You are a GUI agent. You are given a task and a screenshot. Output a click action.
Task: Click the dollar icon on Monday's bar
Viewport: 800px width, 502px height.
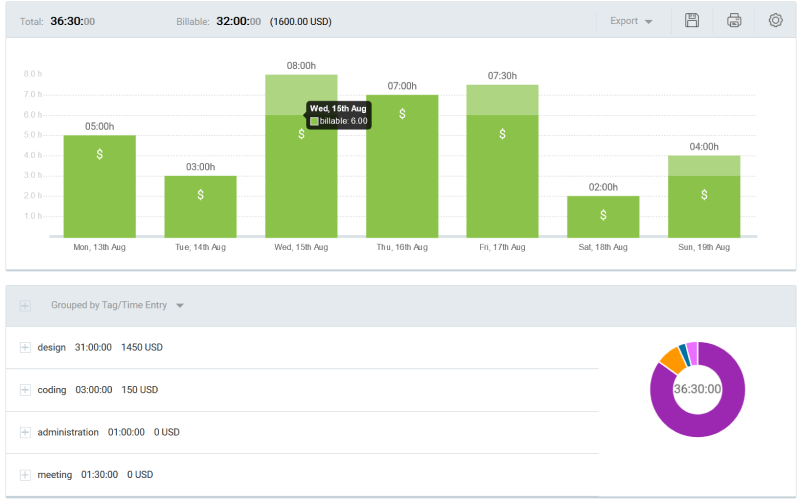pos(100,154)
